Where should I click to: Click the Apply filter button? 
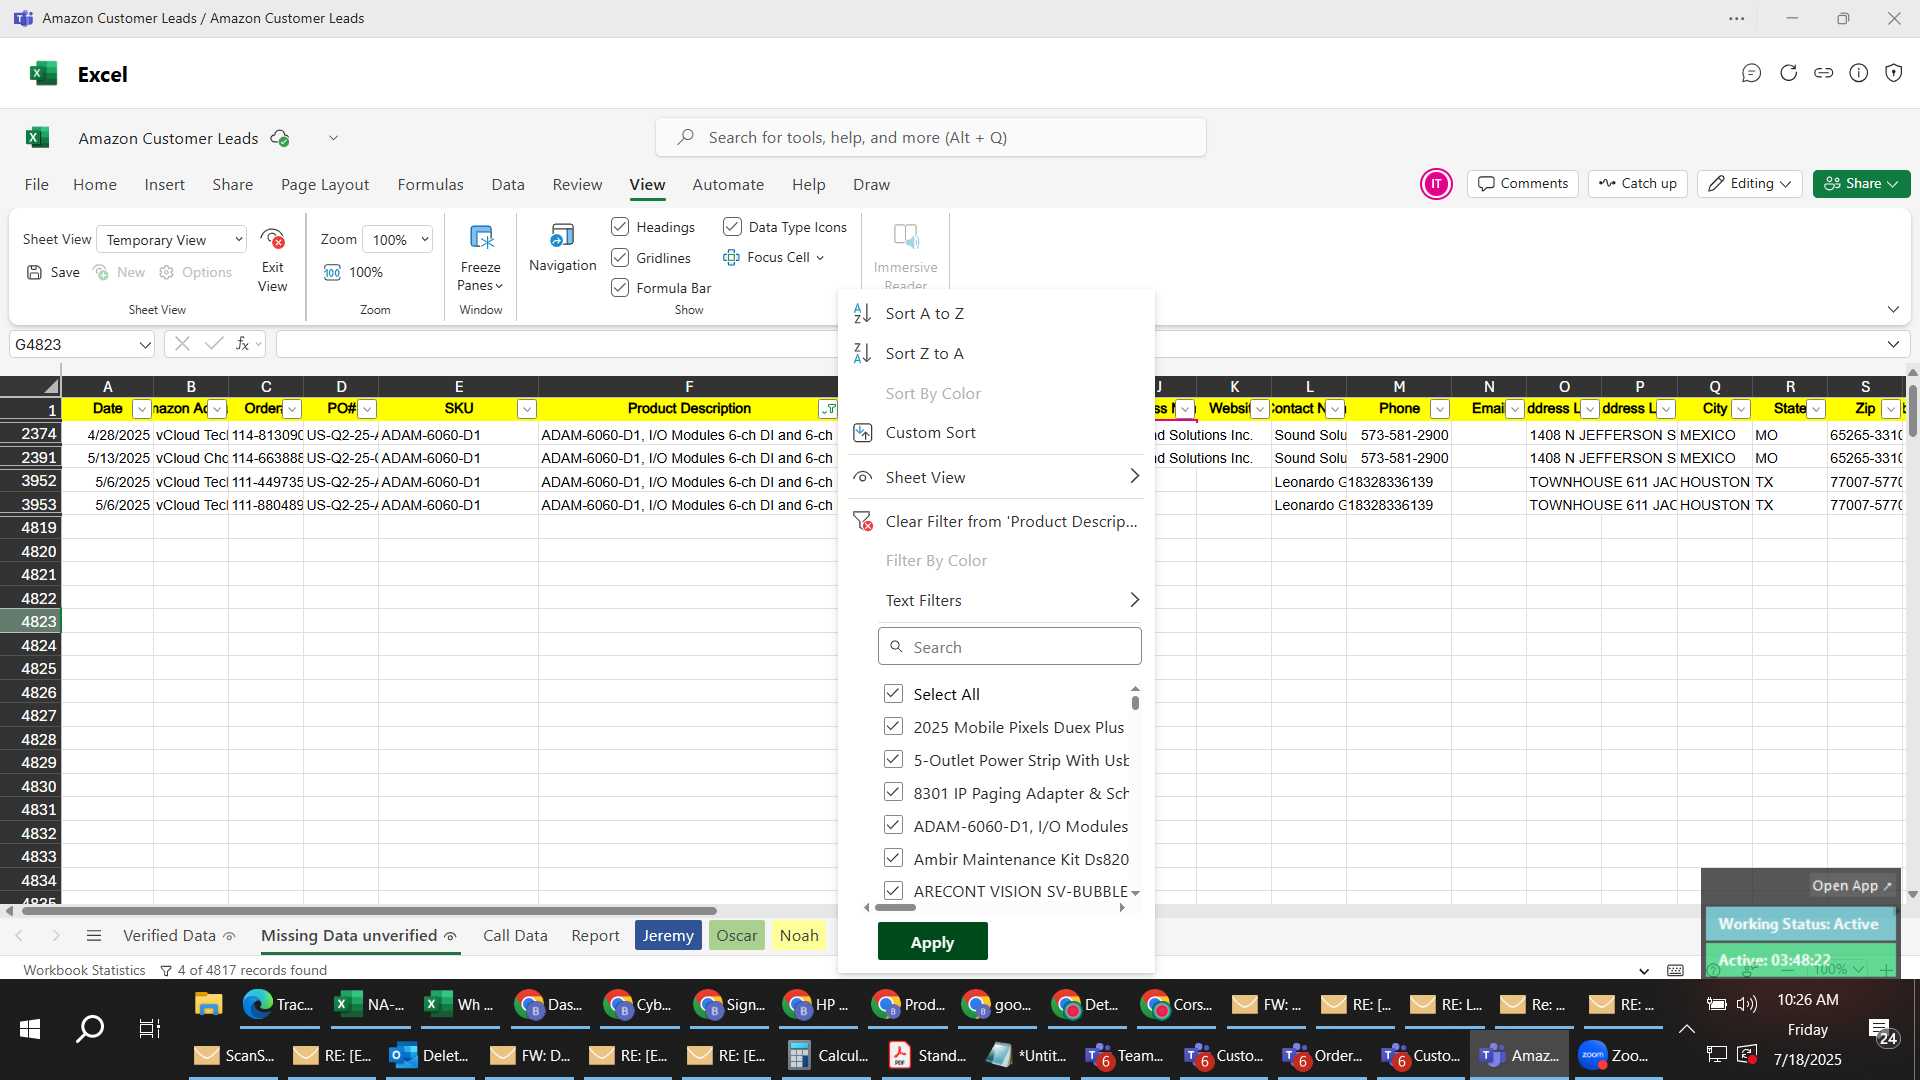[x=932, y=942]
